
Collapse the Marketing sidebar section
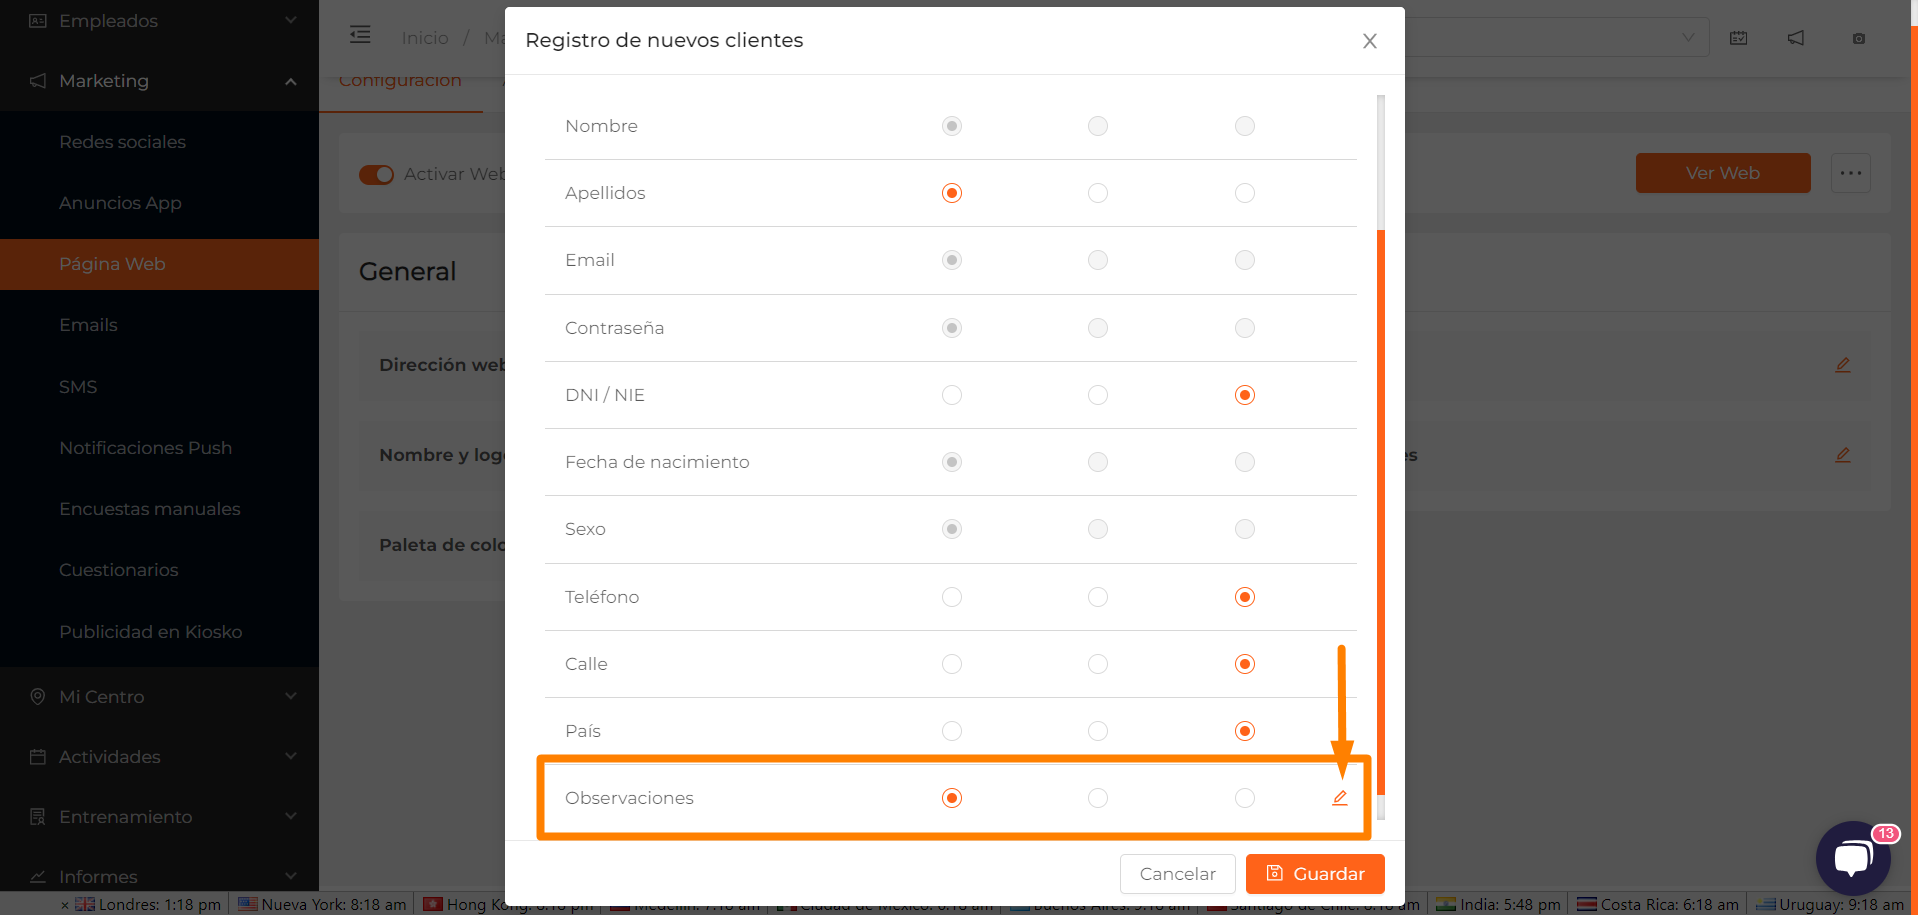click(x=160, y=81)
